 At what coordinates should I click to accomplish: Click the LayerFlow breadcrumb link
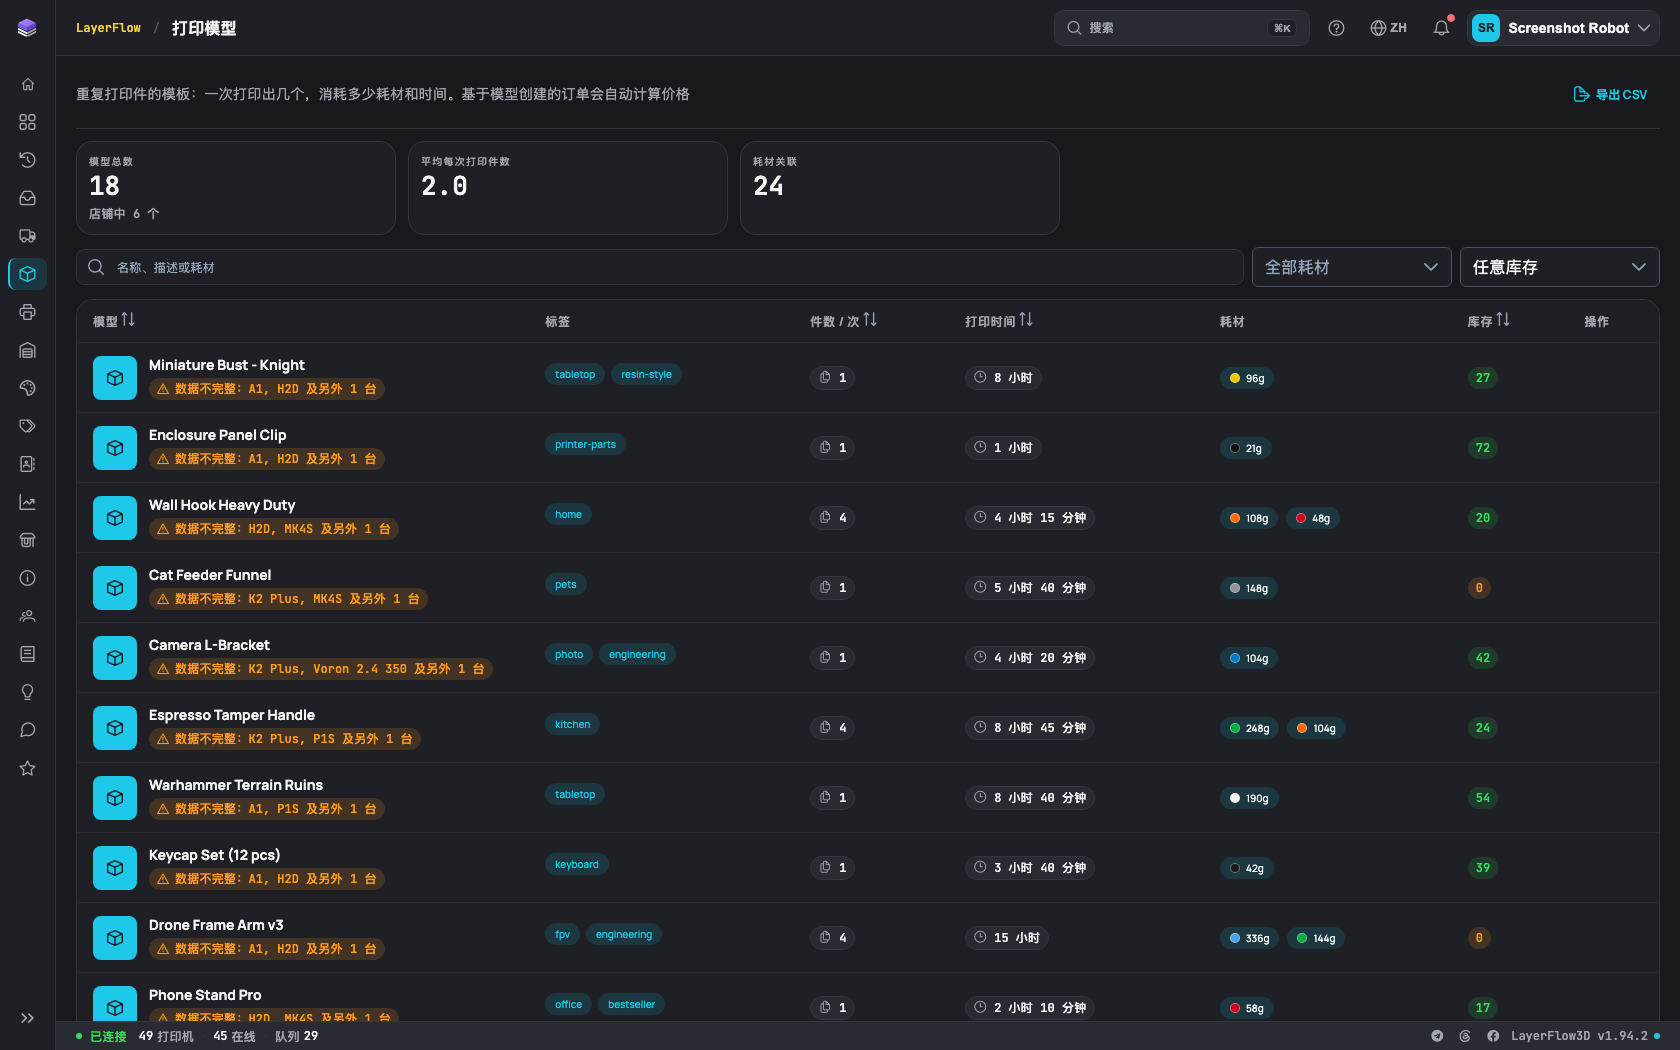click(x=108, y=28)
